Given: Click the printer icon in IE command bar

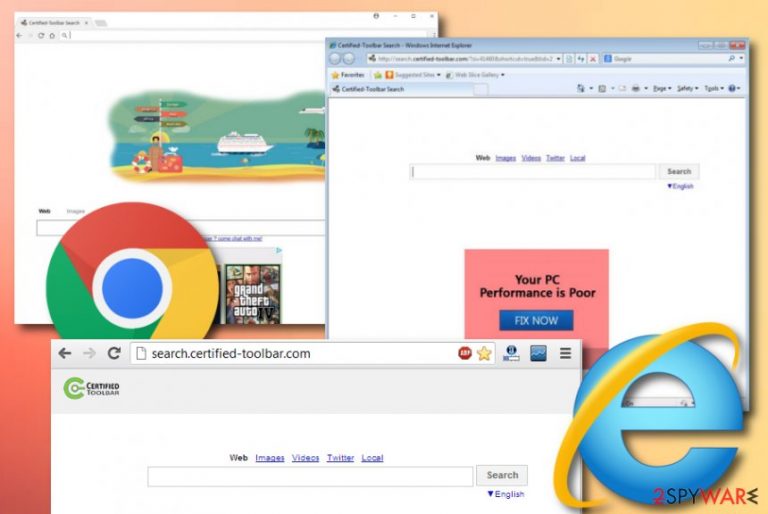Looking at the screenshot, I should pos(636,88).
